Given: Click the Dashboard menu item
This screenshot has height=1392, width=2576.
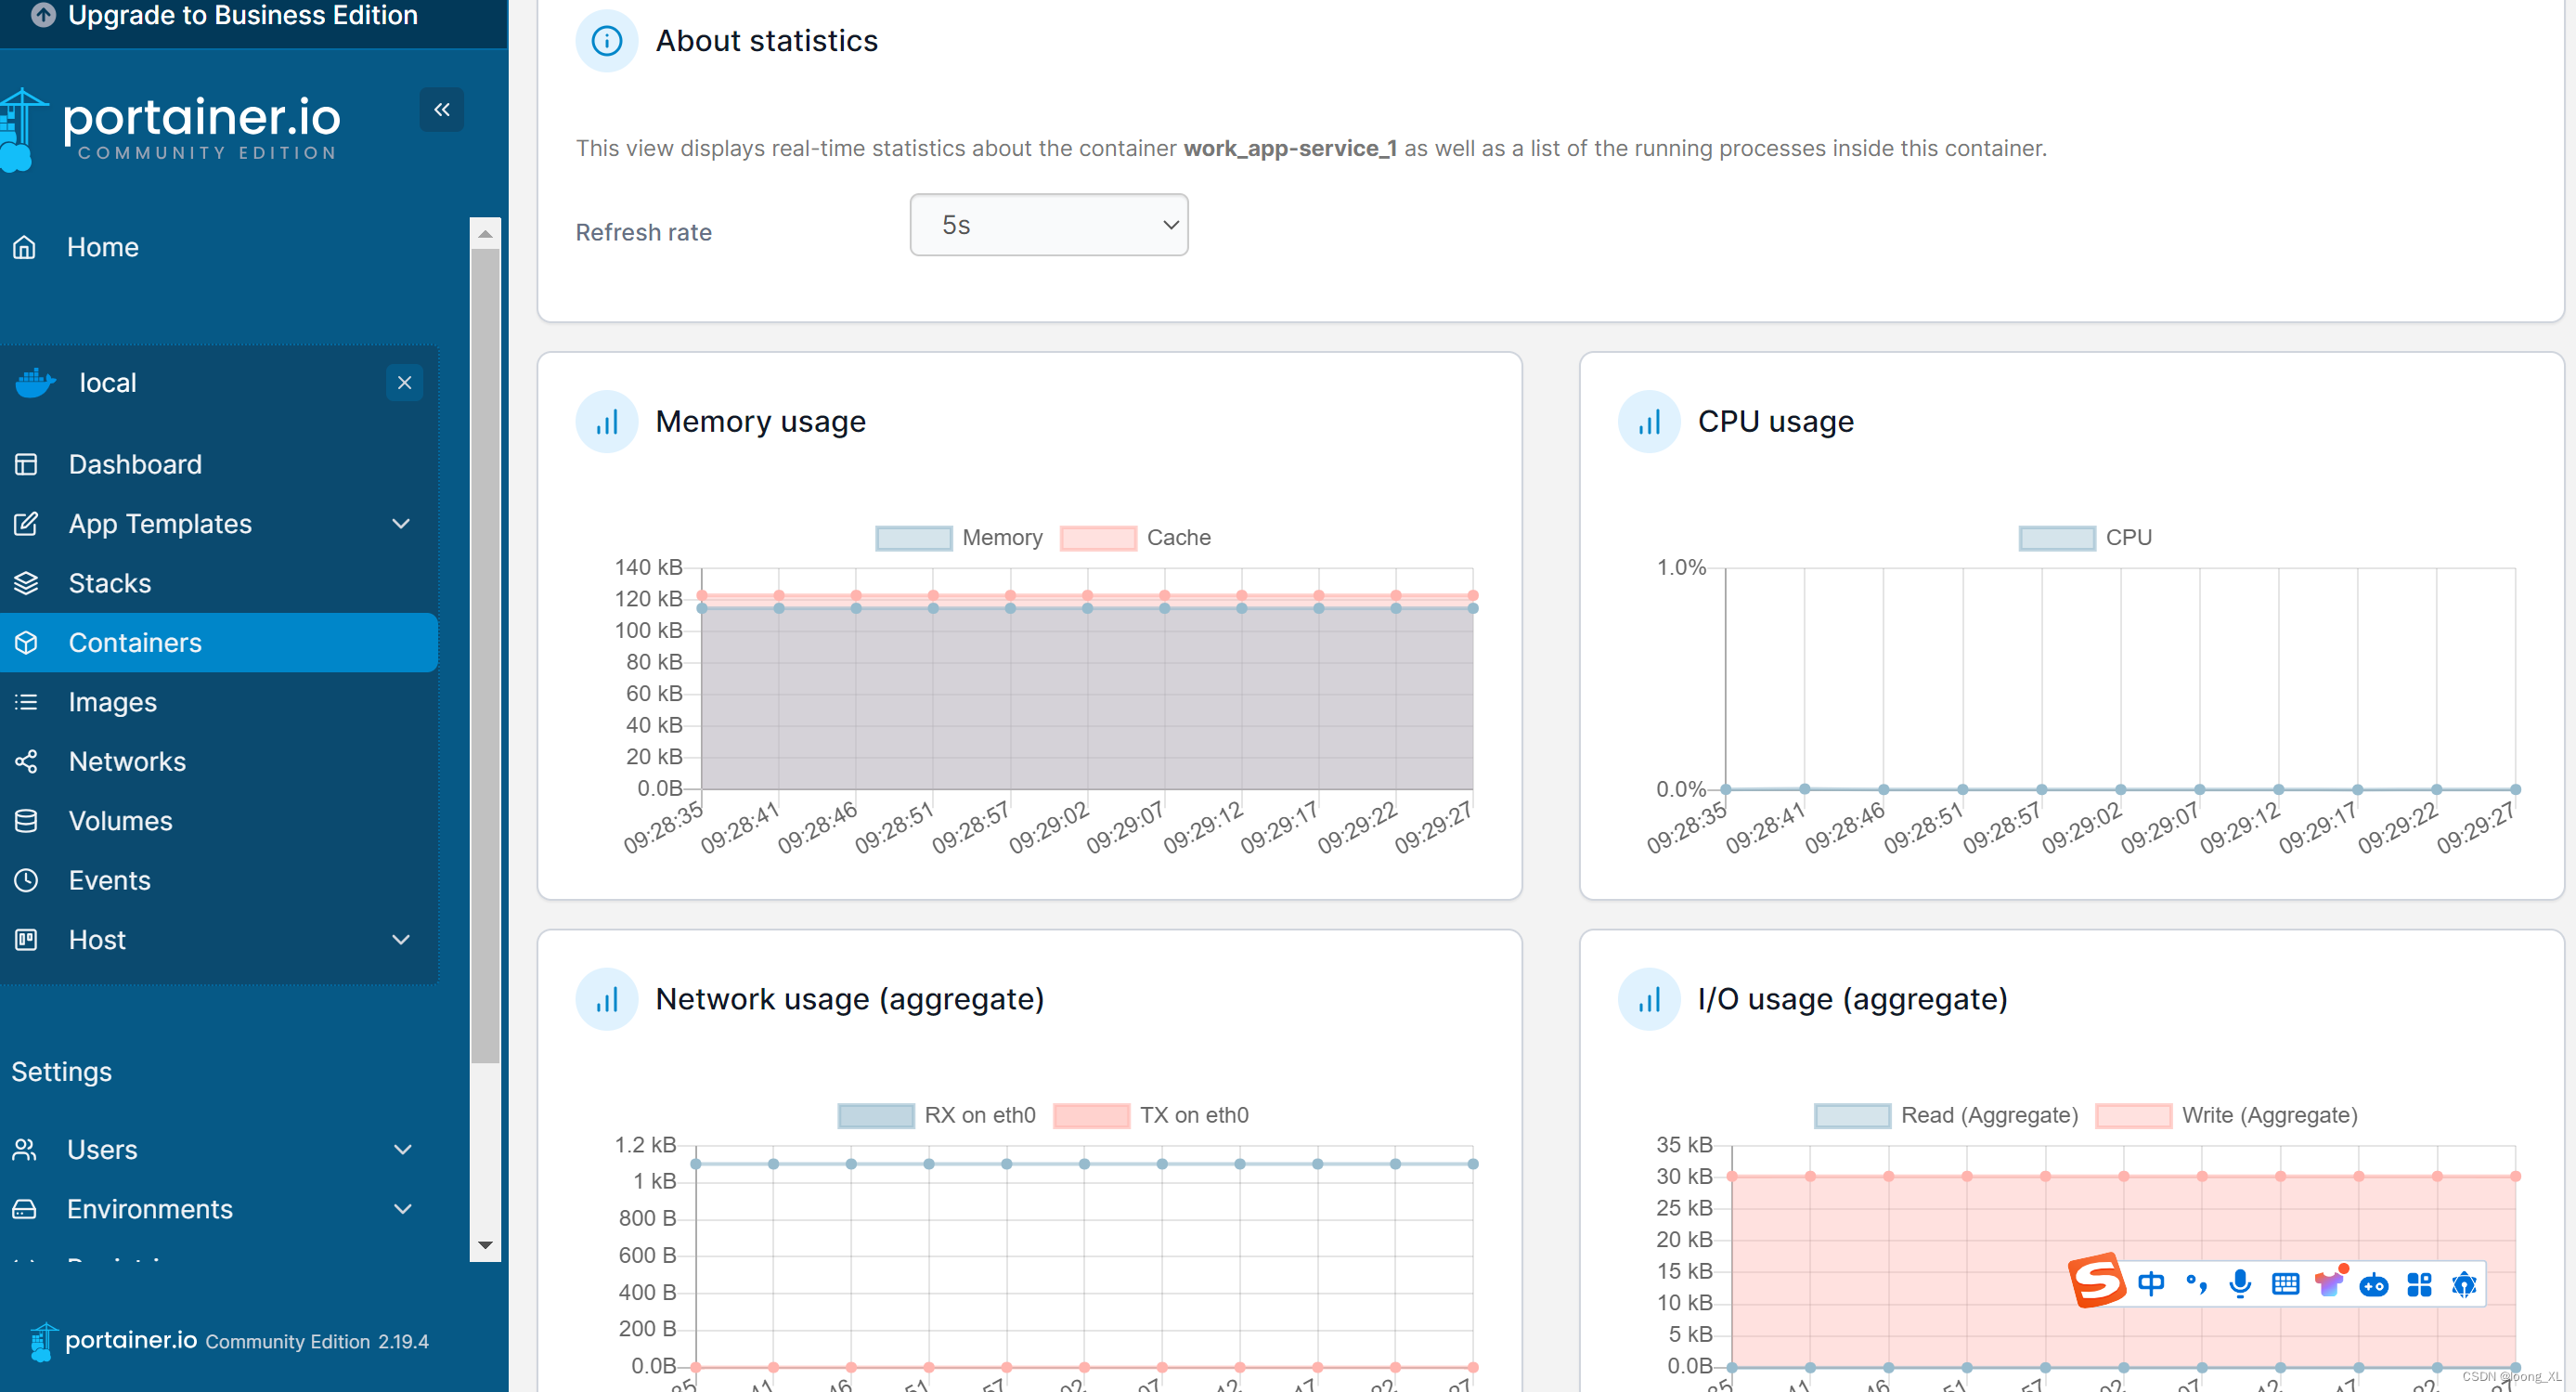Looking at the screenshot, I should click(134, 462).
